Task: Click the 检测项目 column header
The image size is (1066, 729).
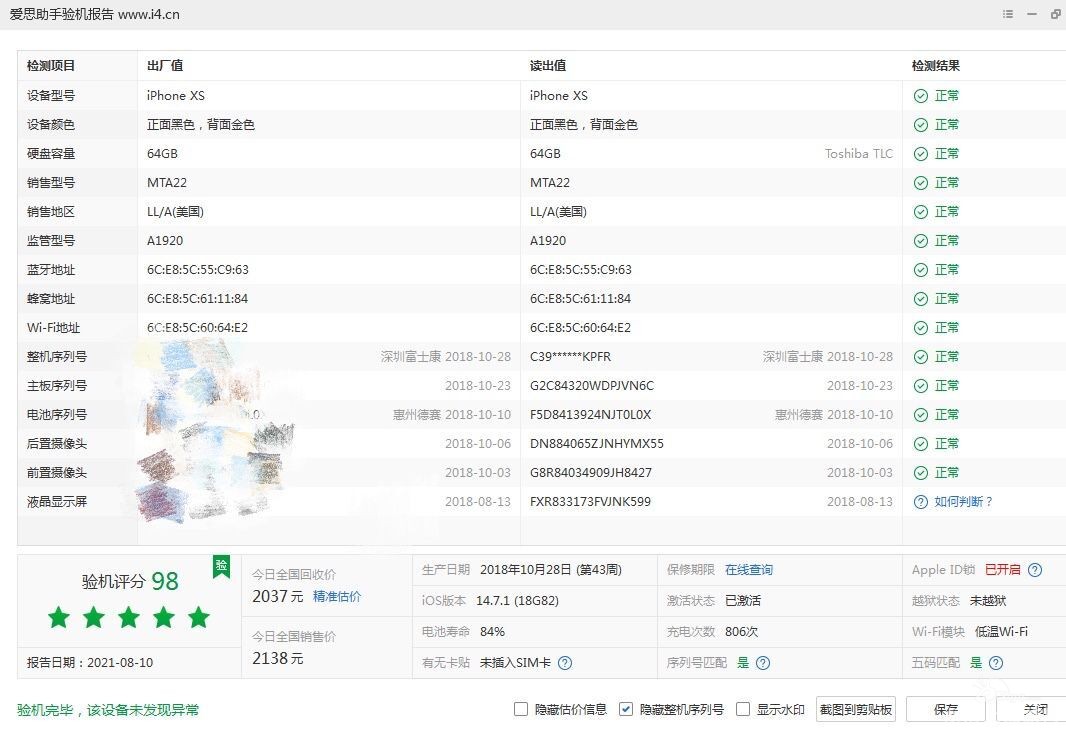Action: [x=51, y=66]
